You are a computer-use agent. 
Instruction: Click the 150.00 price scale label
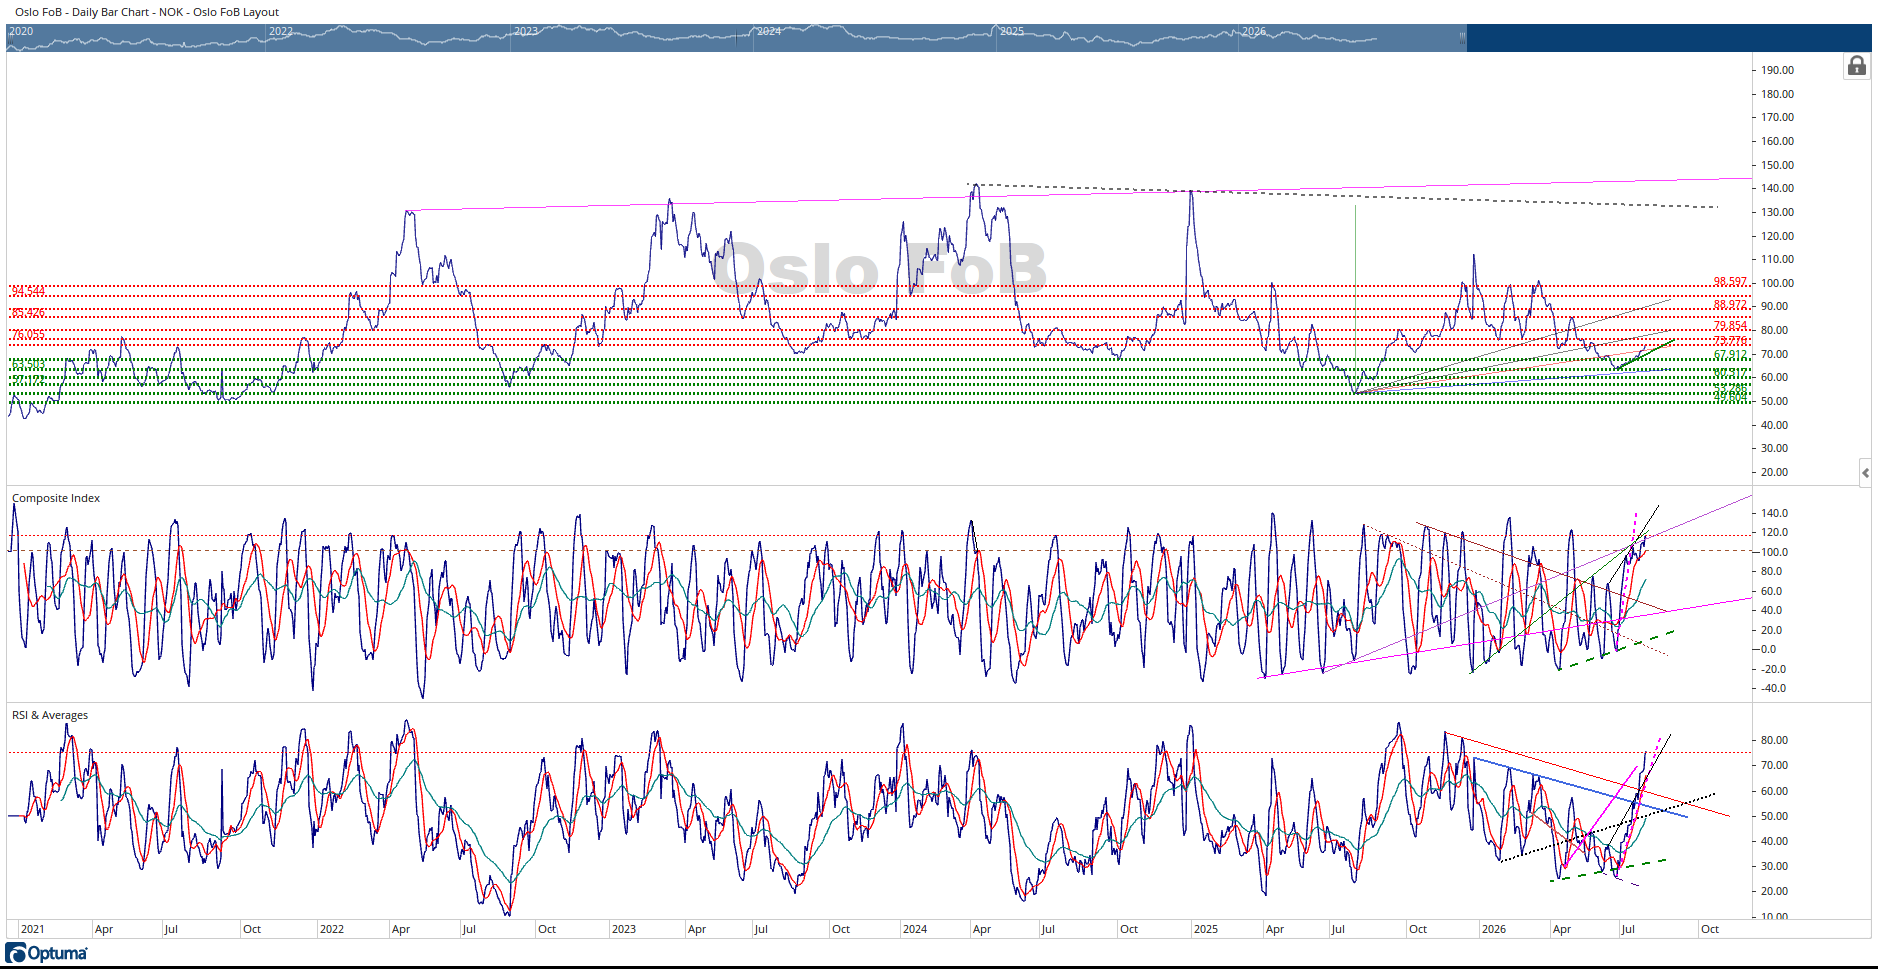coord(1777,165)
